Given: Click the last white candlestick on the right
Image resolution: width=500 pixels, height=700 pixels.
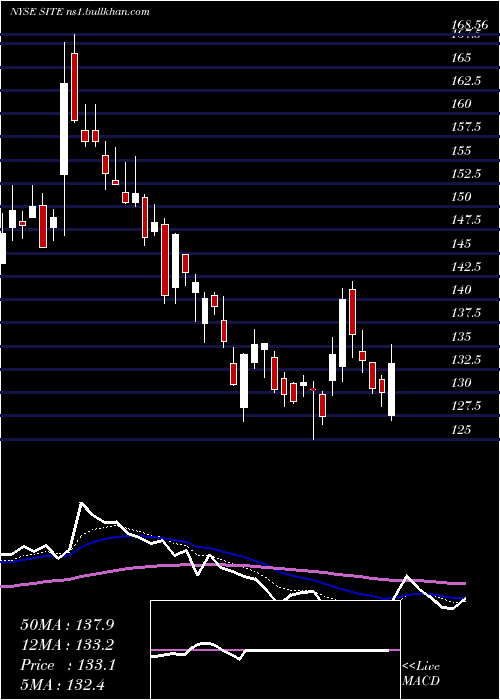Looking at the screenshot, I should [x=392, y=389].
